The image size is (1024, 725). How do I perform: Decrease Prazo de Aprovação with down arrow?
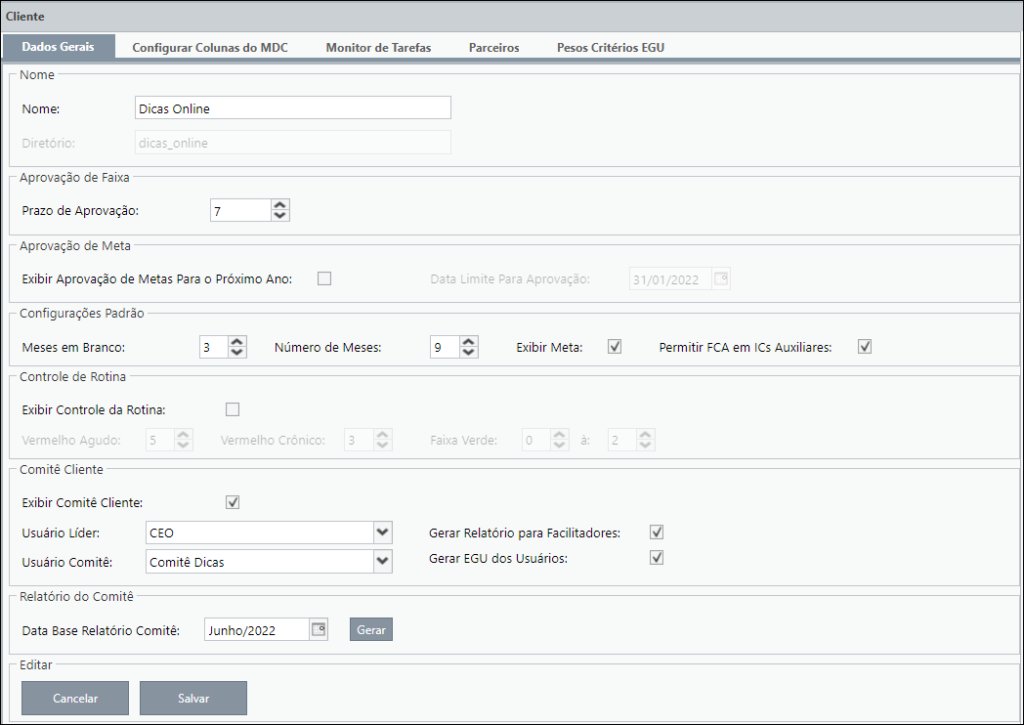280,216
